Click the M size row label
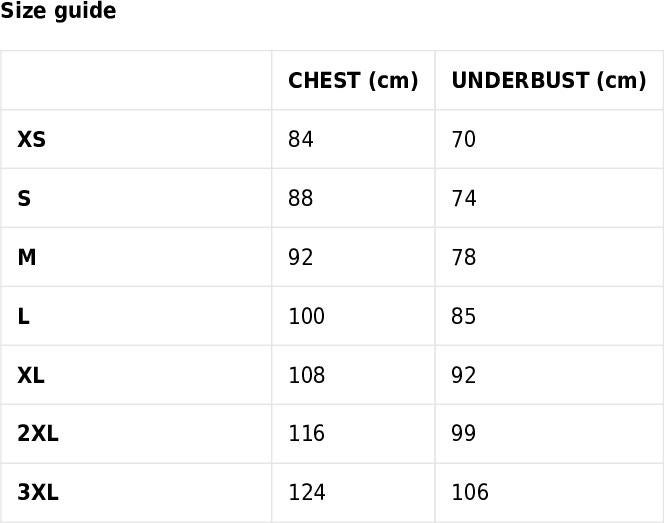 click(x=27, y=257)
